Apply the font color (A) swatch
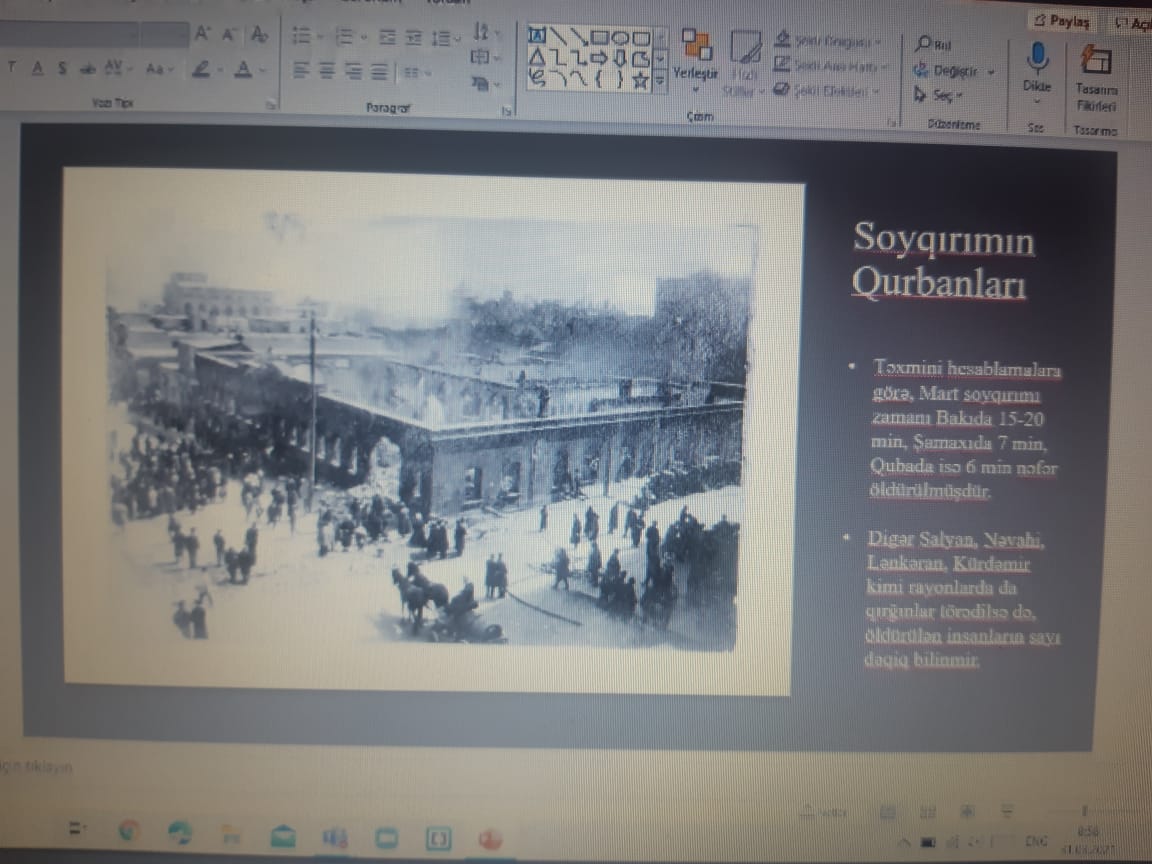 (x=243, y=70)
